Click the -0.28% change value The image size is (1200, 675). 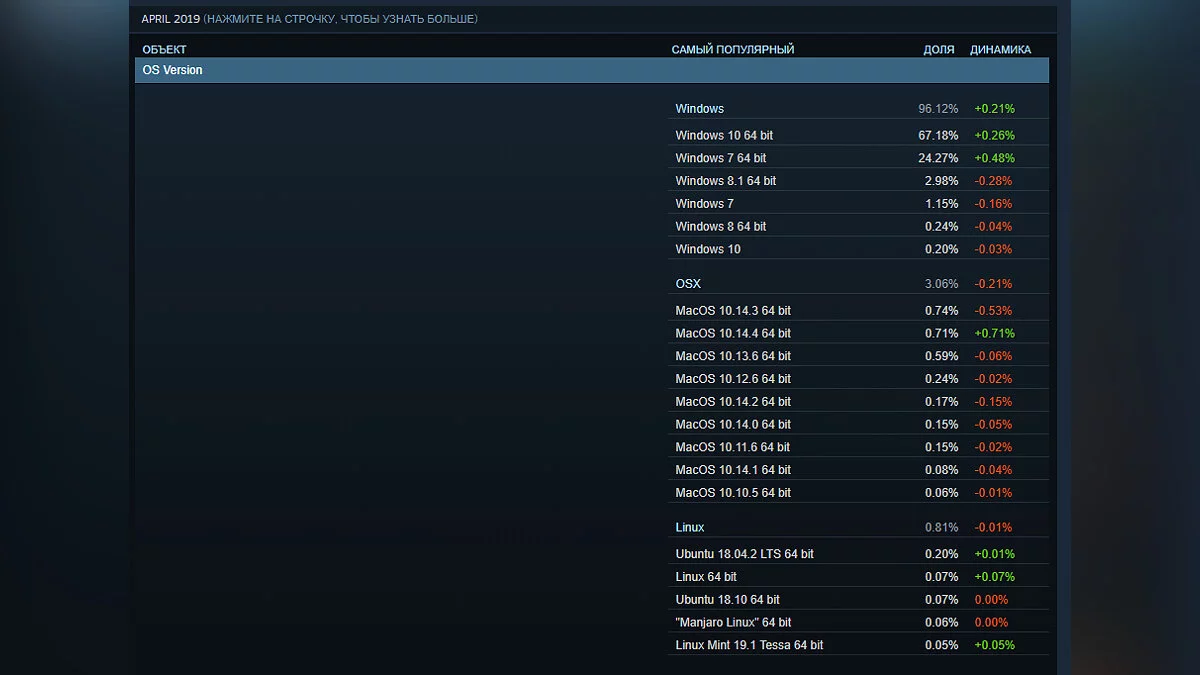(993, 181)
